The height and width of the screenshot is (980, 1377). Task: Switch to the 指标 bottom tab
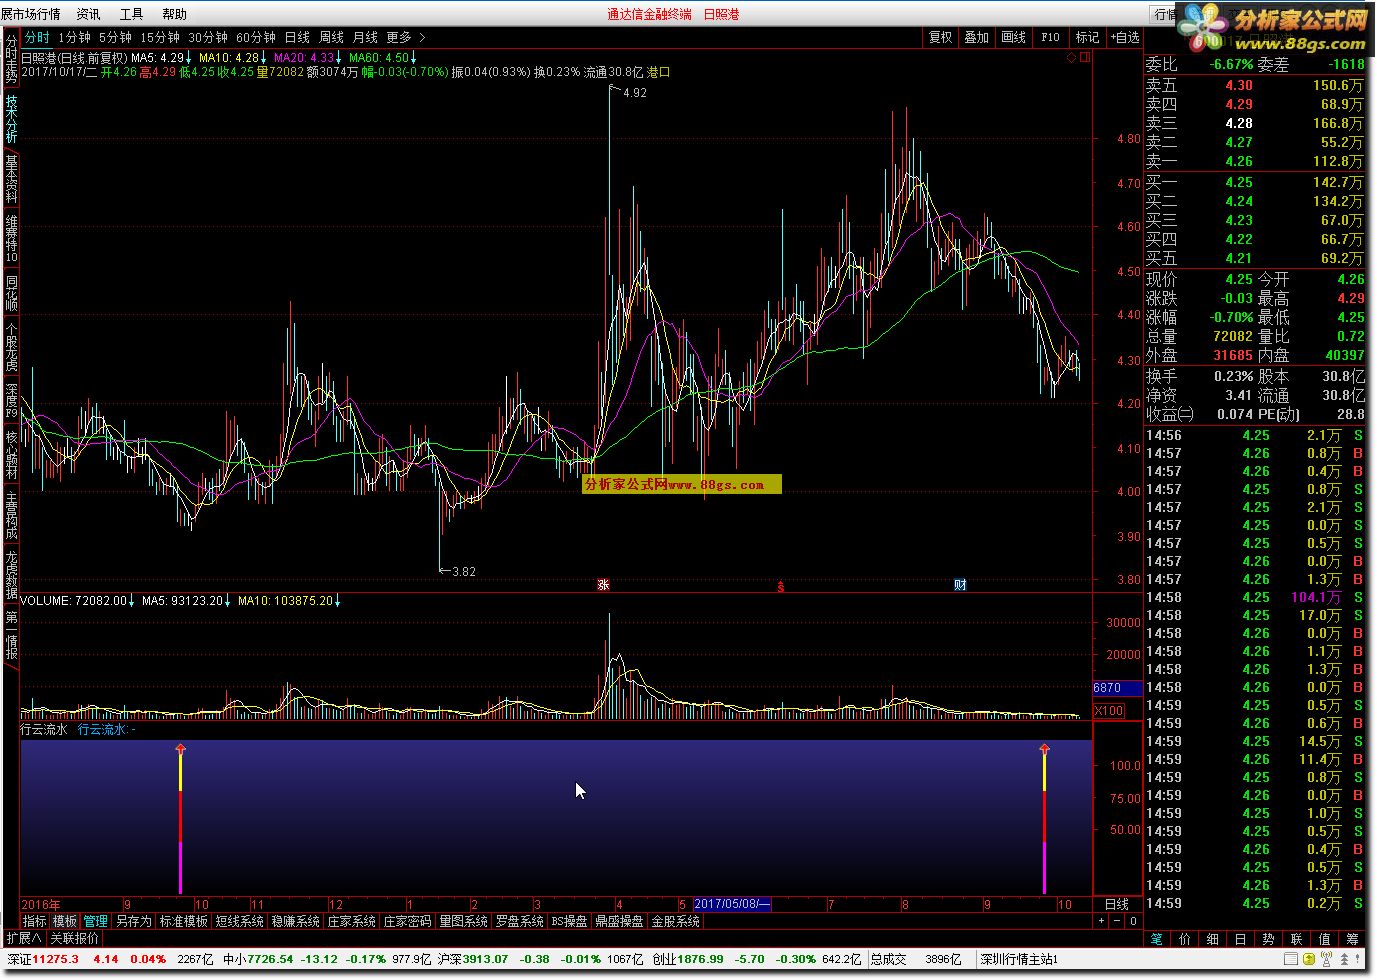(x=35, y=921)
